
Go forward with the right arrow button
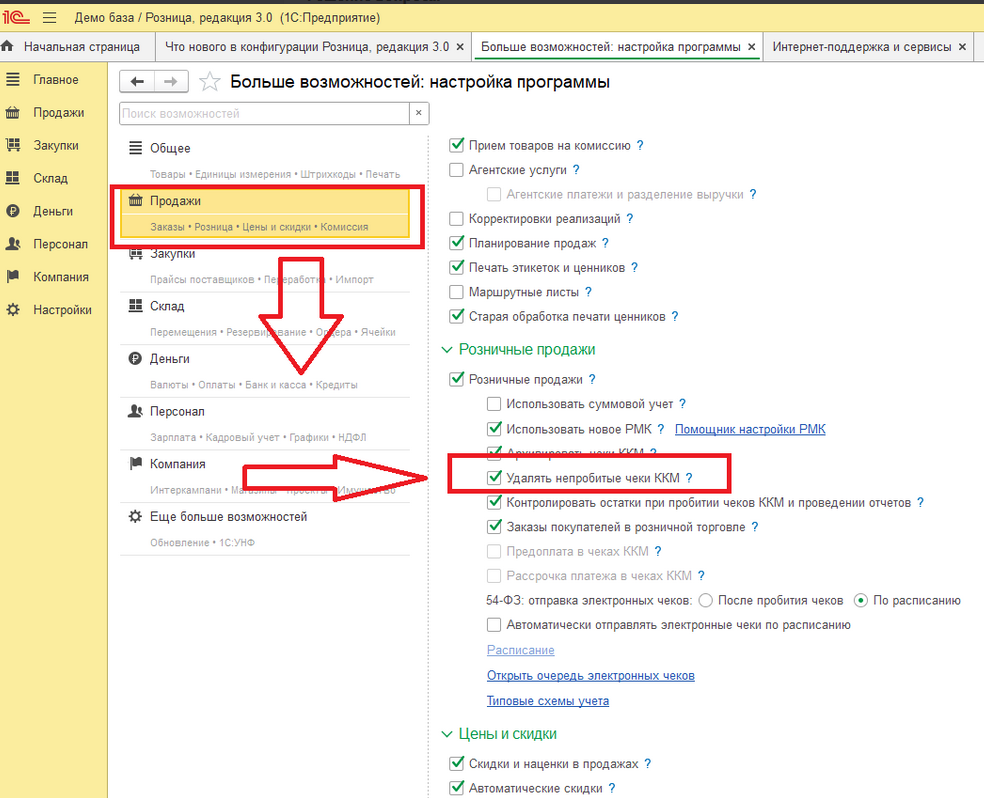(171, 82)
